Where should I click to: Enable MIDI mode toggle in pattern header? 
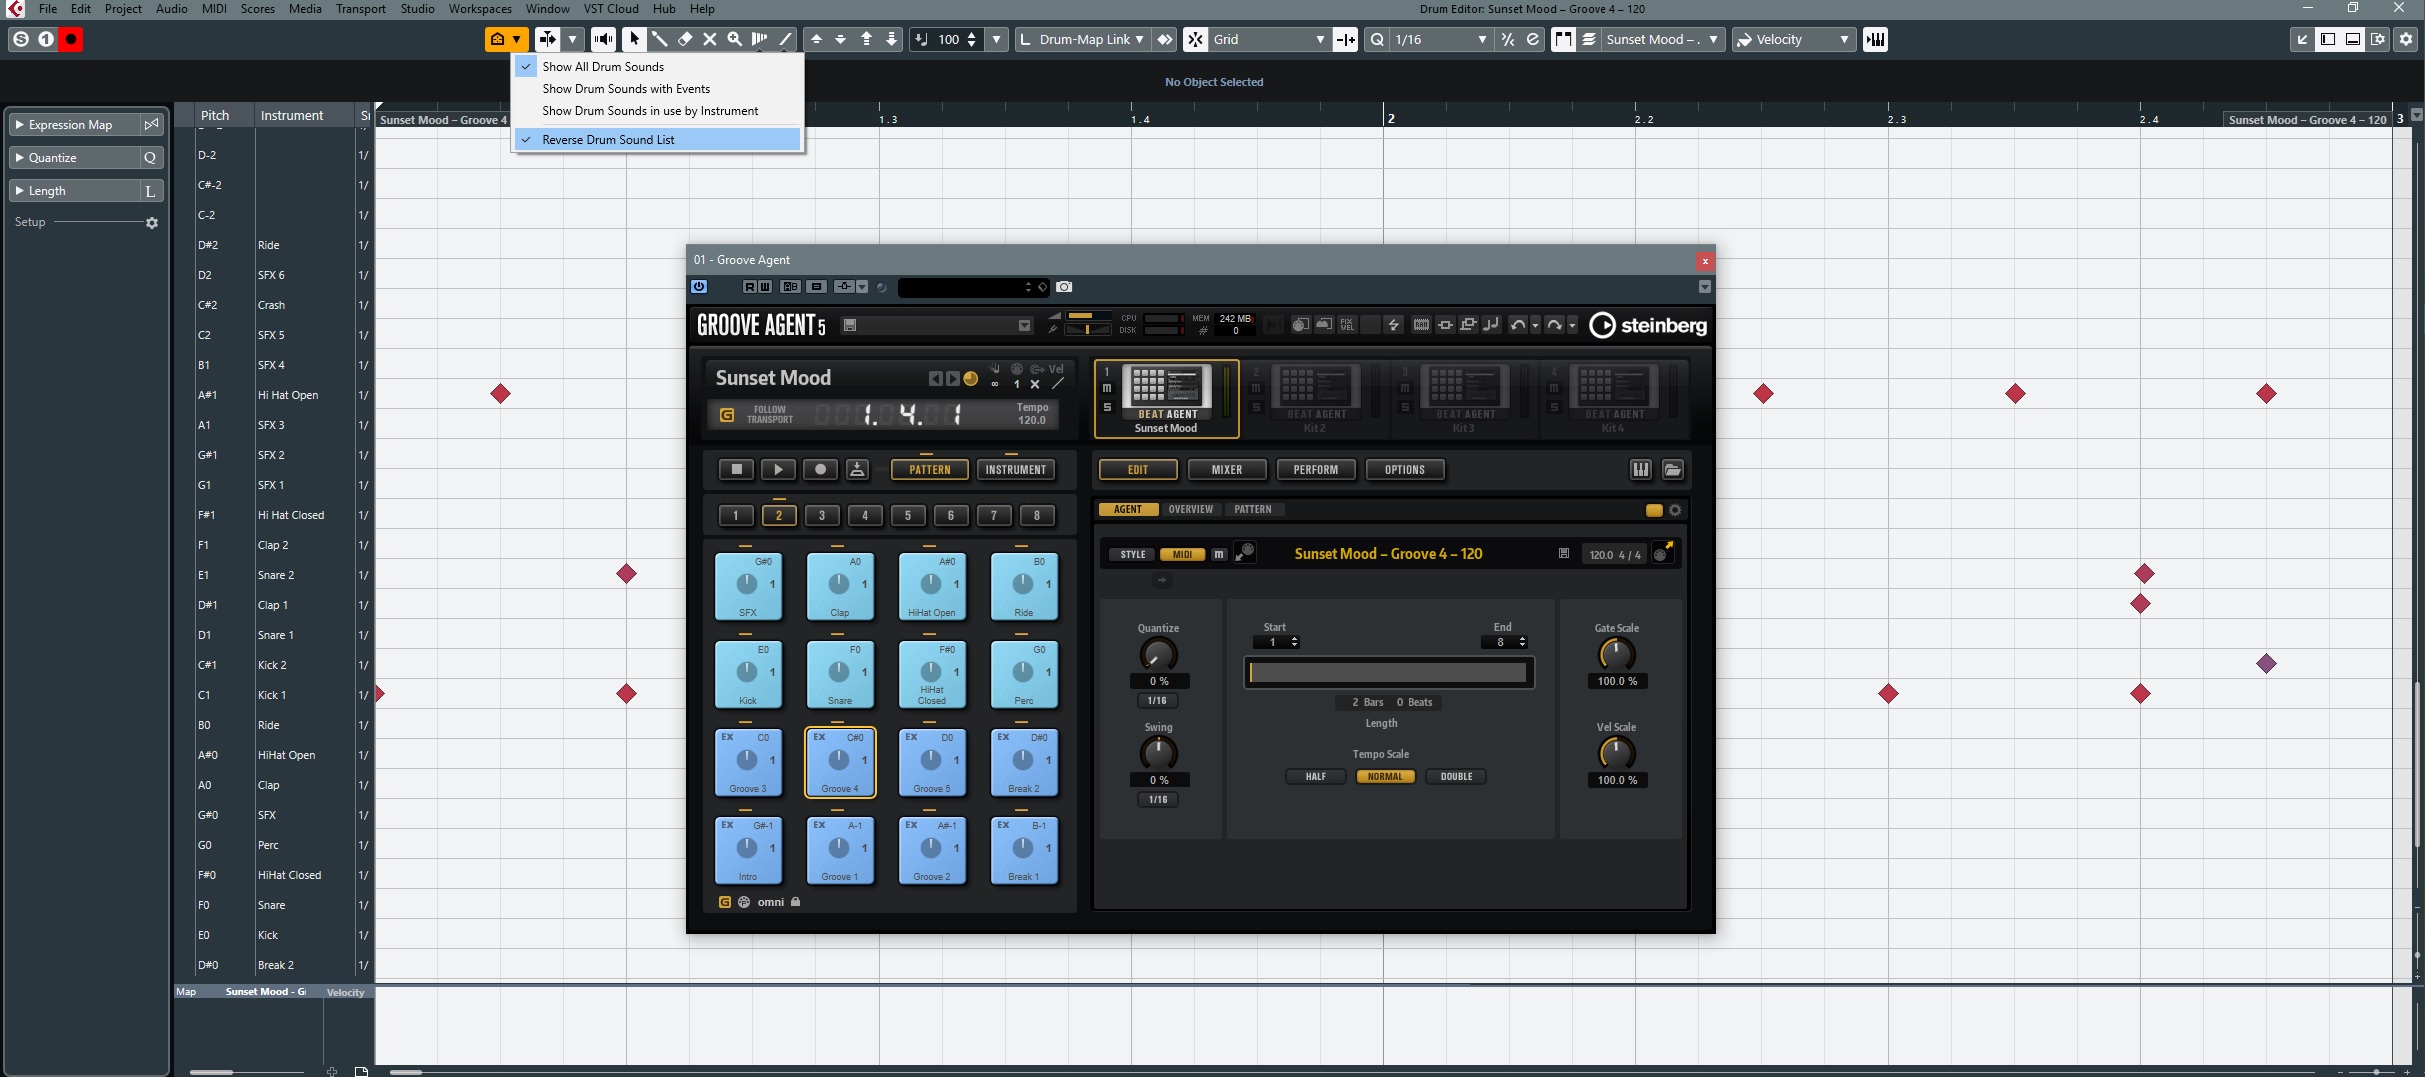point(1182,554)
